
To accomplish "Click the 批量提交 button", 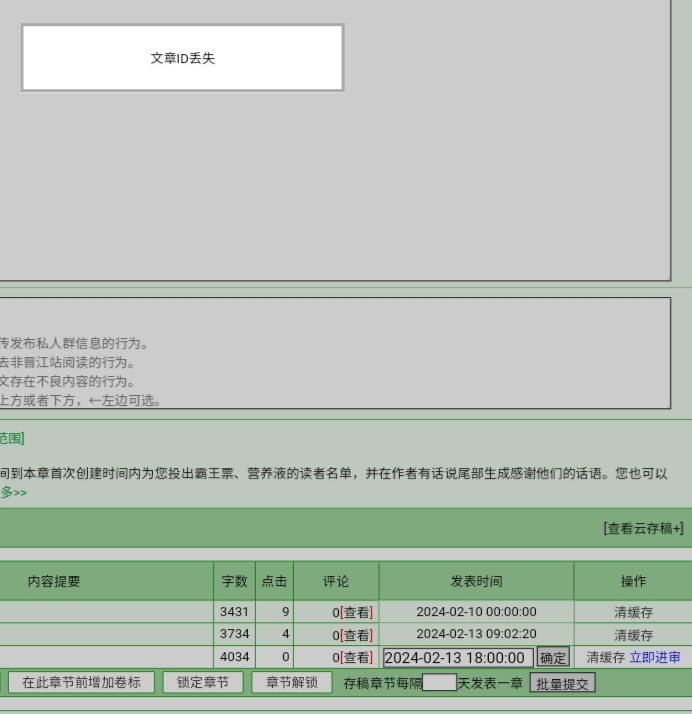I will point(562,683).
